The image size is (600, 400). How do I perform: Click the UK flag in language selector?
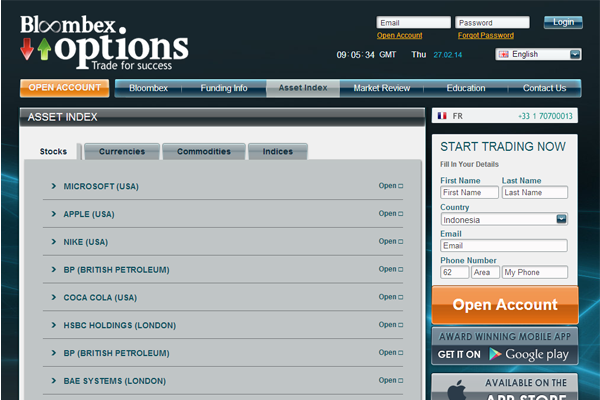504,54
